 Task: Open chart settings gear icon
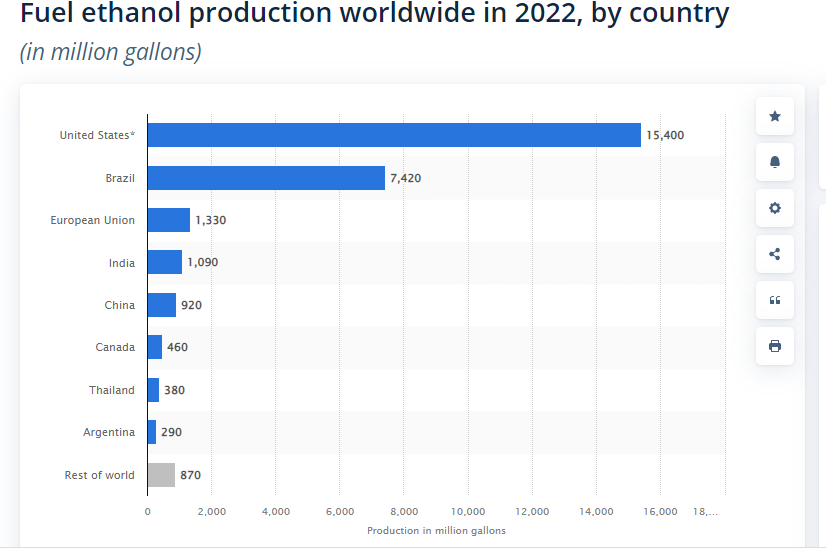[774, 208]
